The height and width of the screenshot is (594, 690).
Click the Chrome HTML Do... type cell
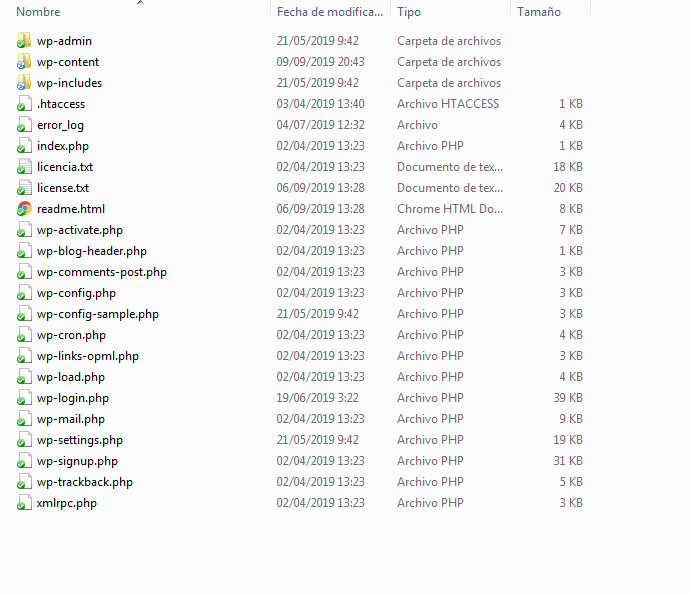(x=450, y=209)
